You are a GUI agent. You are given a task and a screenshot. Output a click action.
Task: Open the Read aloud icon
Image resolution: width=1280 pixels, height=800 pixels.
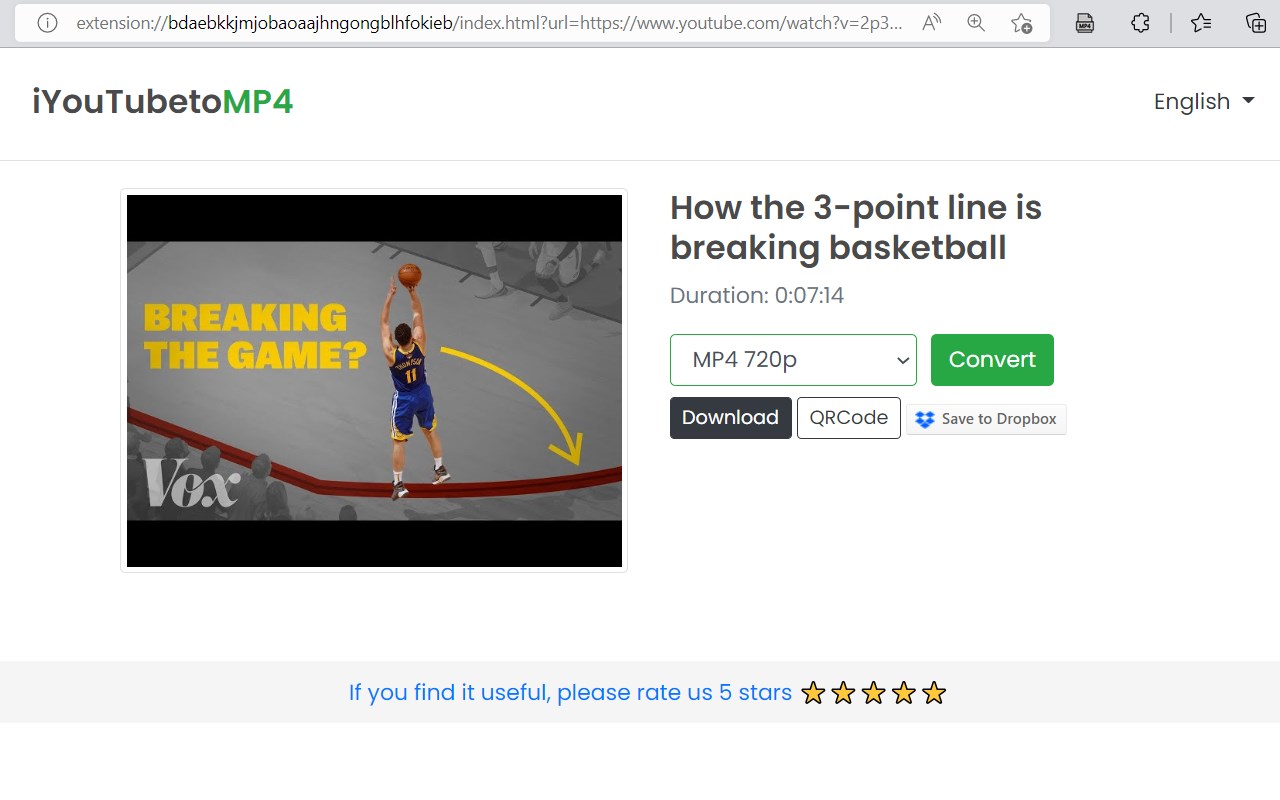(x=932, y=23)
